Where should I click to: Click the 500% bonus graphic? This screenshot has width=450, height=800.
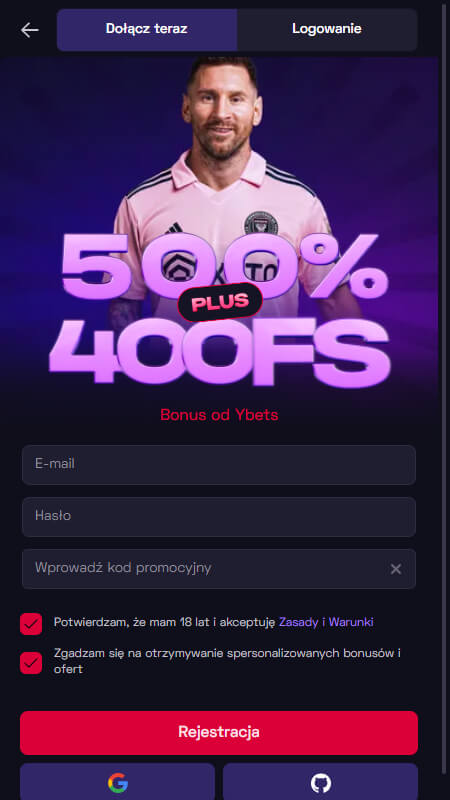(x=224, y=265)
